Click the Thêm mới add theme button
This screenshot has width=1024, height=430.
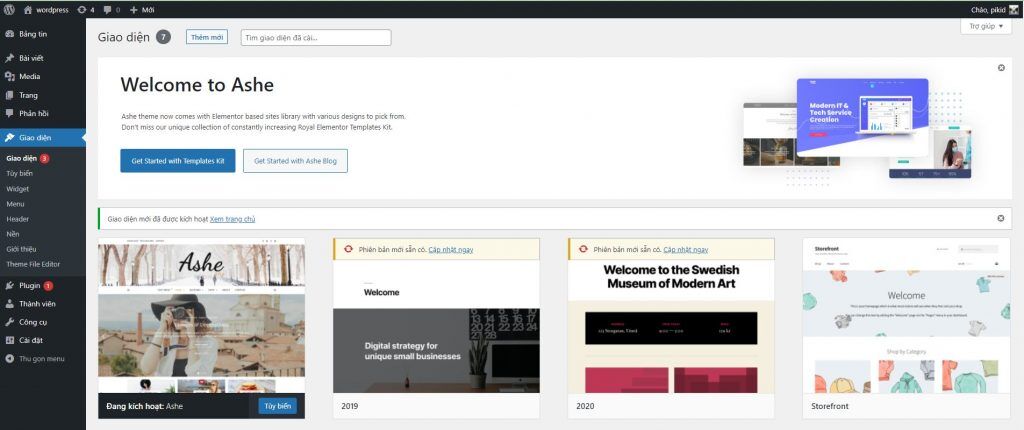(207, 37)
